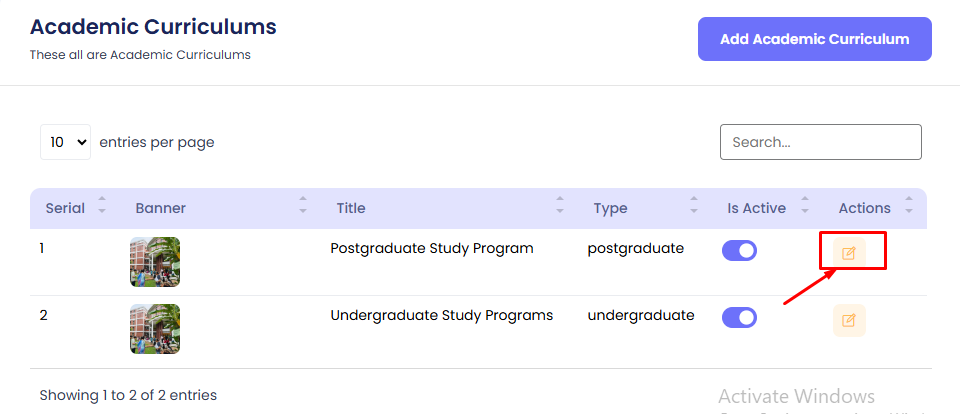
Task: Disable active switch for Undergraduate Study Programs
Action: tap(740, 318)
